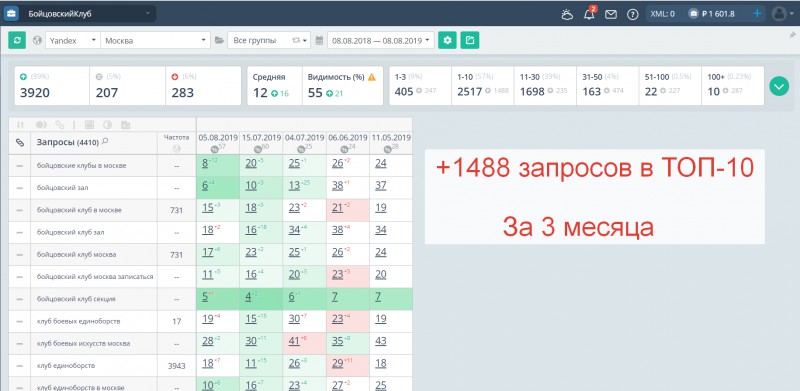Click the sort arrows icon in table toolbar
This screenshot has height=391, width=800.
(20, 125)
